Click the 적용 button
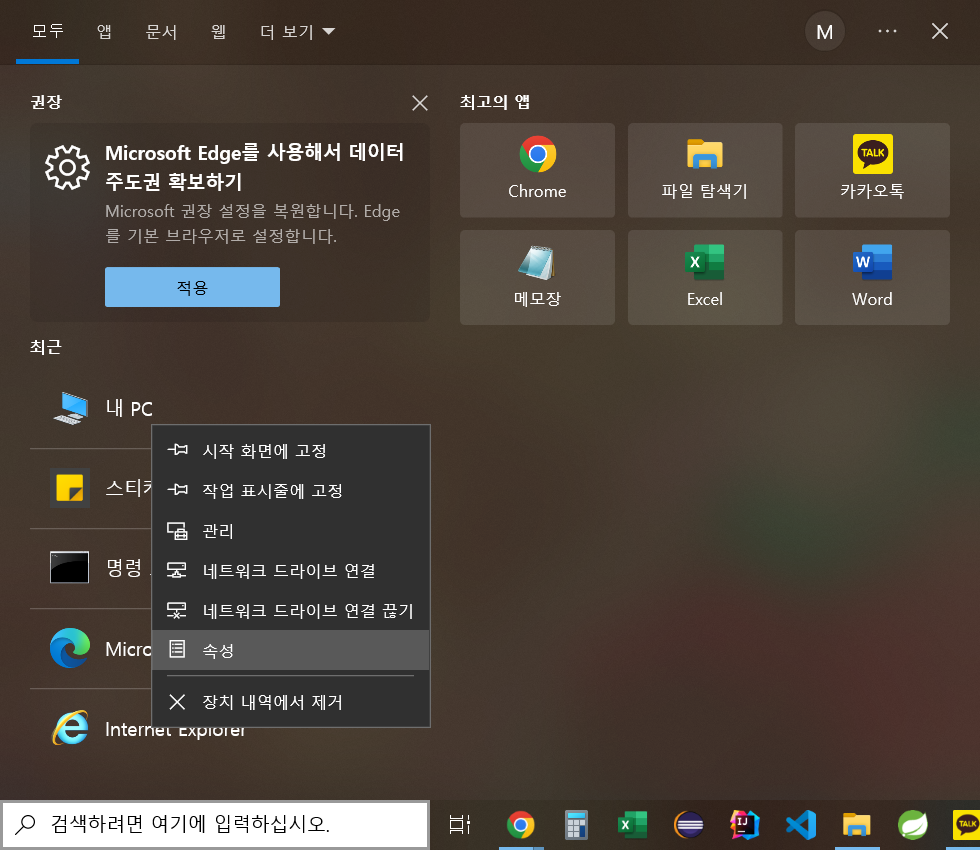Screen dimensions: 980x850 (x=192, y=287)
